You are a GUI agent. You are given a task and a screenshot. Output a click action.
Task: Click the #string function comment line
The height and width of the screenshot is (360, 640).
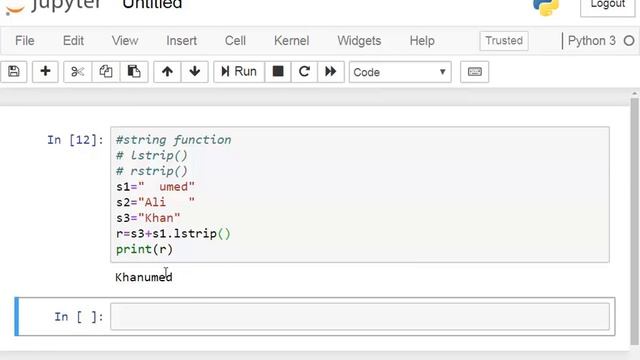point(173,140)
